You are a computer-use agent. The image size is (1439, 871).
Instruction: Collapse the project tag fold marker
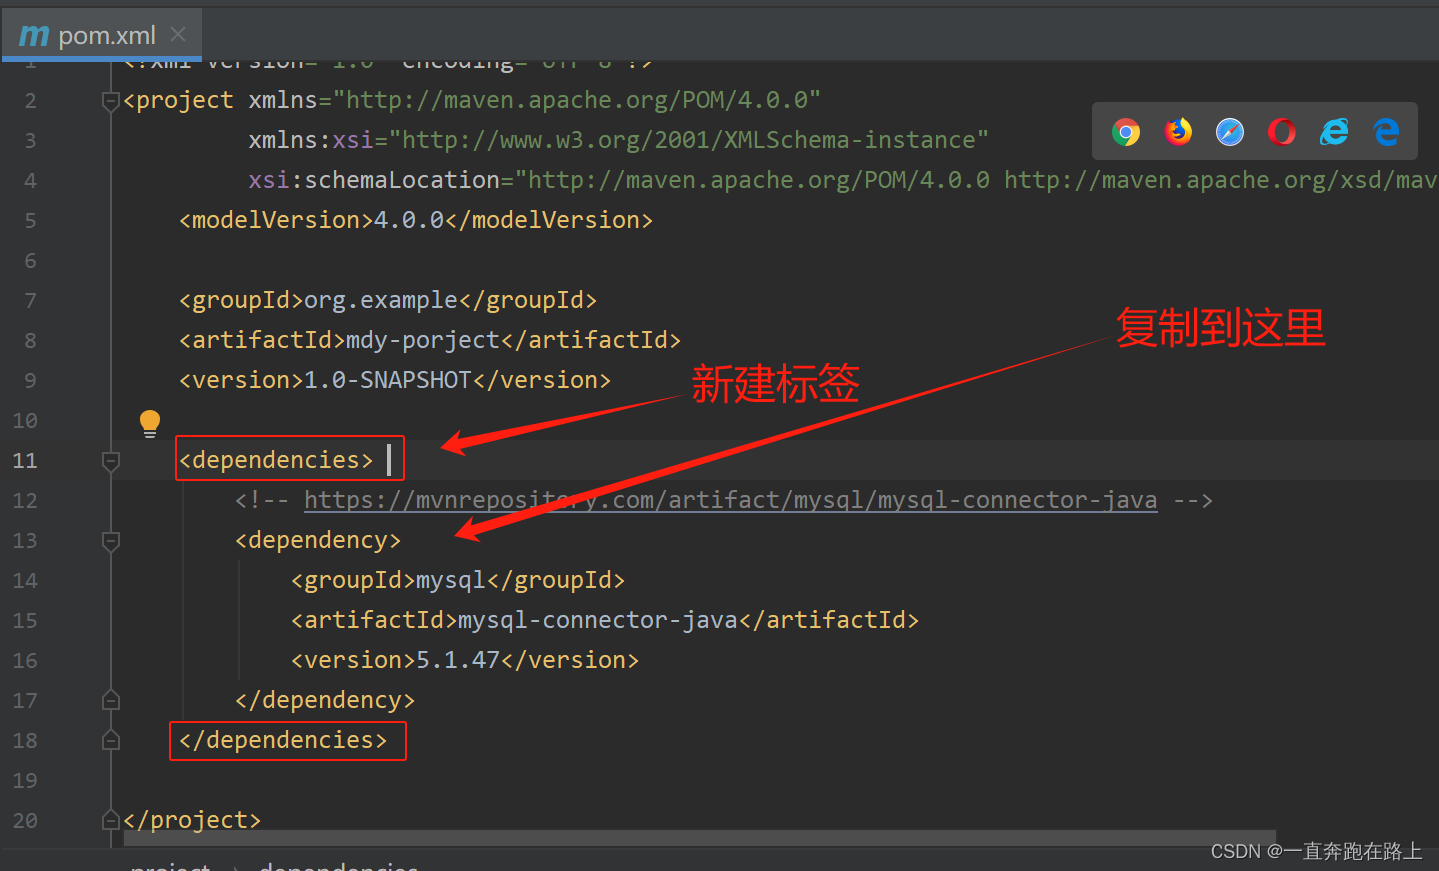coord(111,100)
